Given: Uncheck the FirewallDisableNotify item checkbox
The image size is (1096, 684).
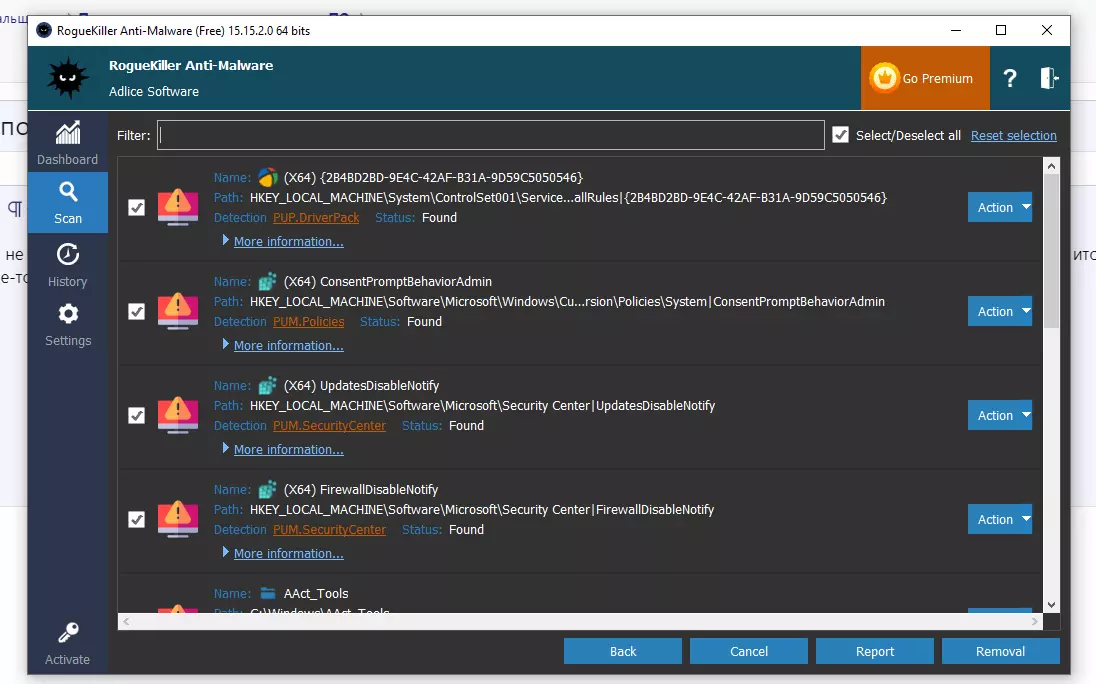Looking at the screenshot, I should coord(137,520).
